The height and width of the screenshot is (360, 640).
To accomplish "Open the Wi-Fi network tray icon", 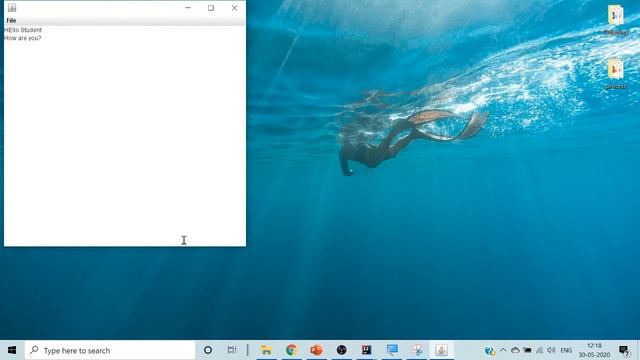I will coord(540,350).
